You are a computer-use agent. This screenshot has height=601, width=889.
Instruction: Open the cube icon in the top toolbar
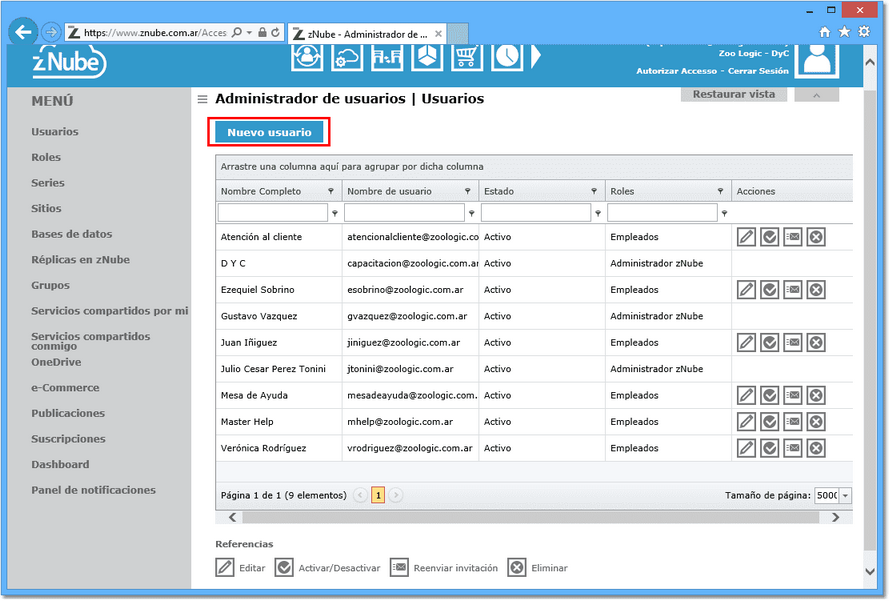coord(427,57)
